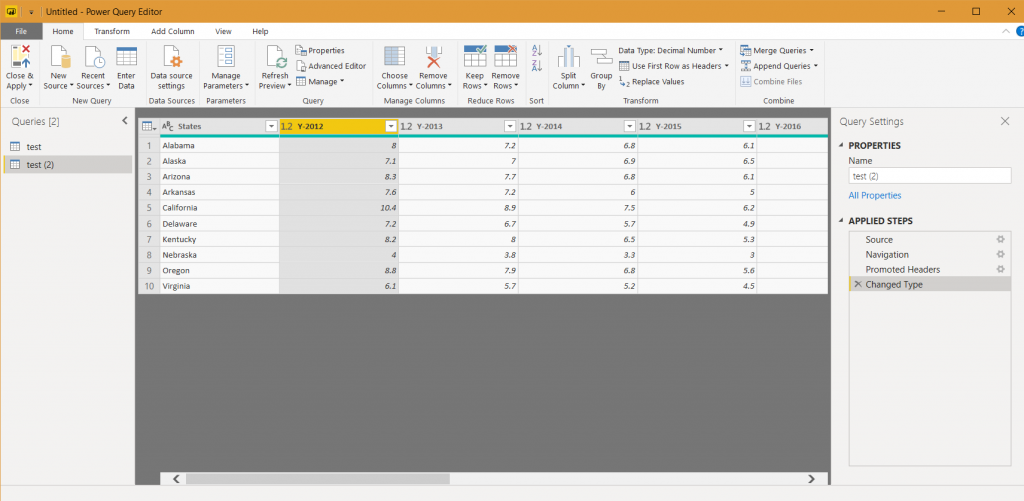Screen dimensions: 1024x501
Task: Click gear icon next to Source step
Action: click(x=1000, y=240)
